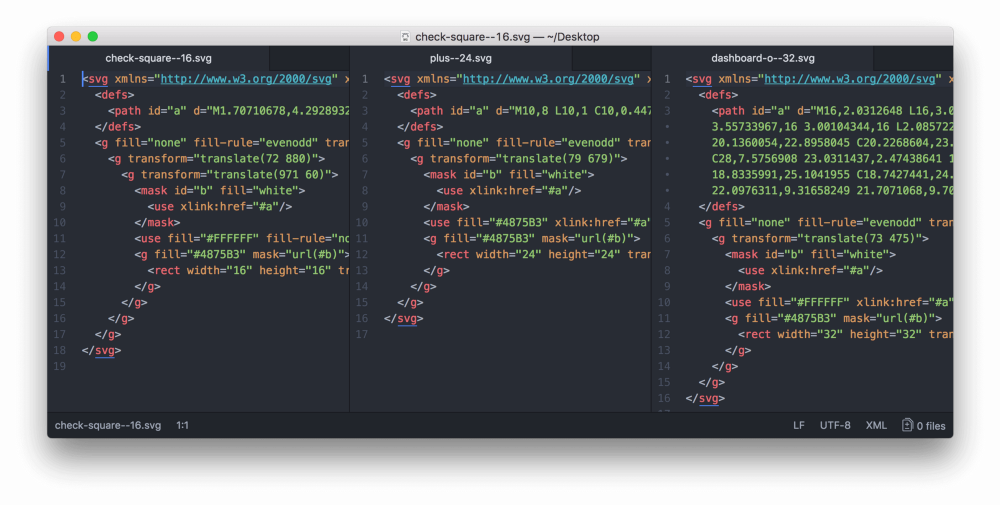Open the UTF-8 encoding selector
This screenshot has width=1000, height=505.
(835, 425)
